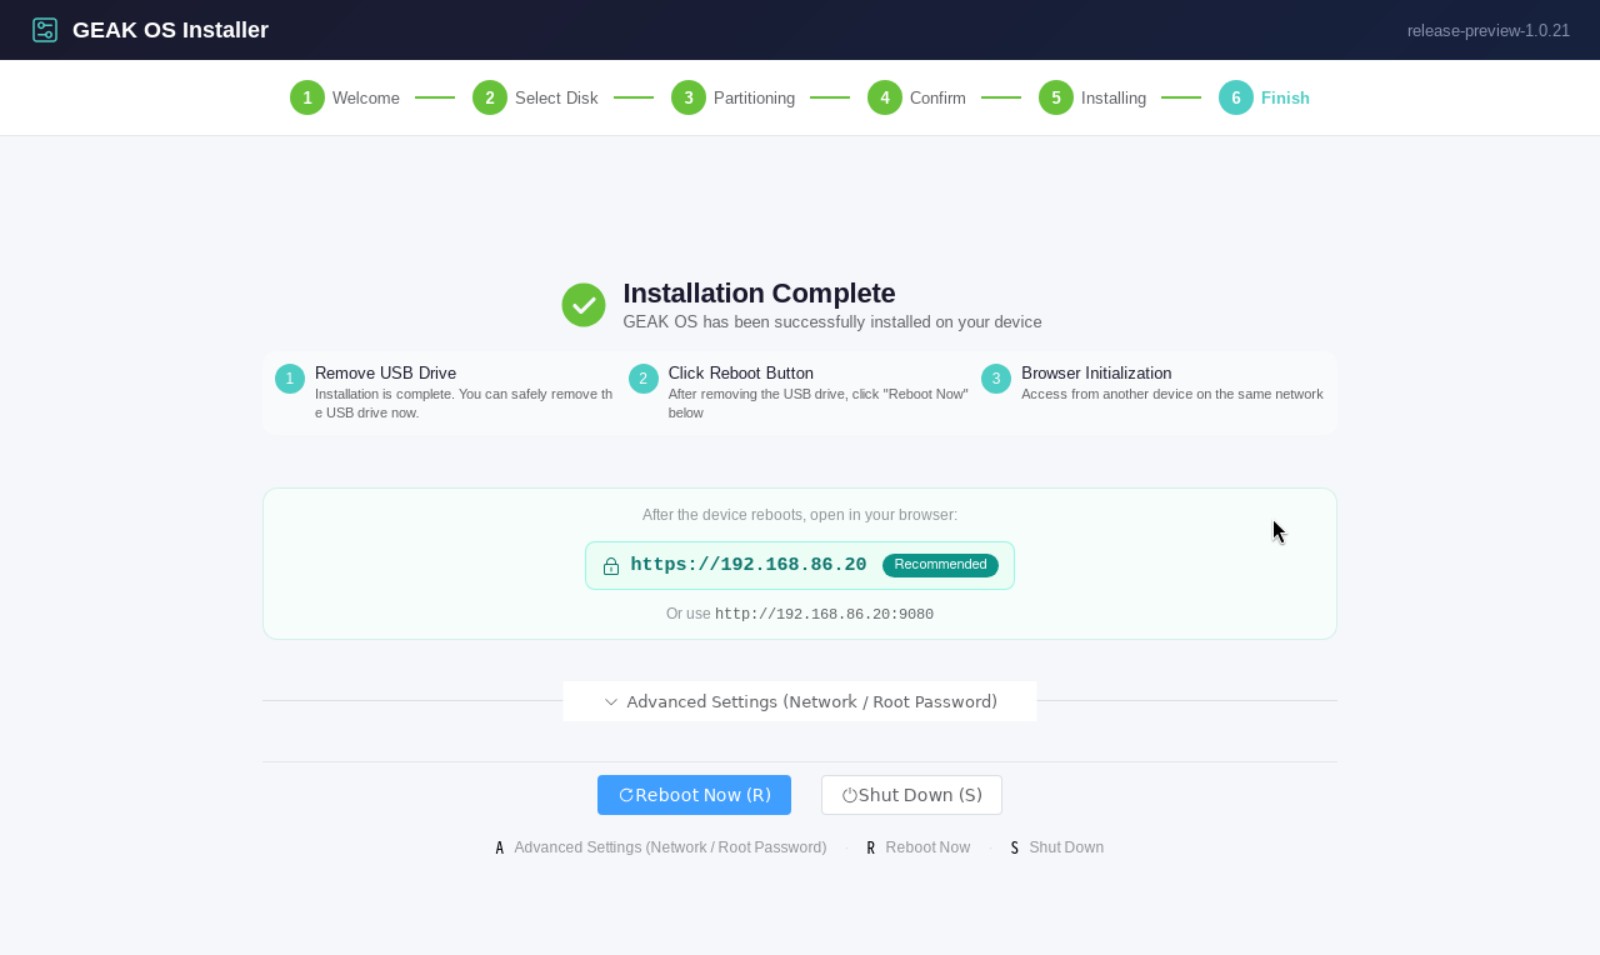Click the A shortcut hint for Advanced Settings
This screenshot has height=955, width=1600.
tap(661, 847)
